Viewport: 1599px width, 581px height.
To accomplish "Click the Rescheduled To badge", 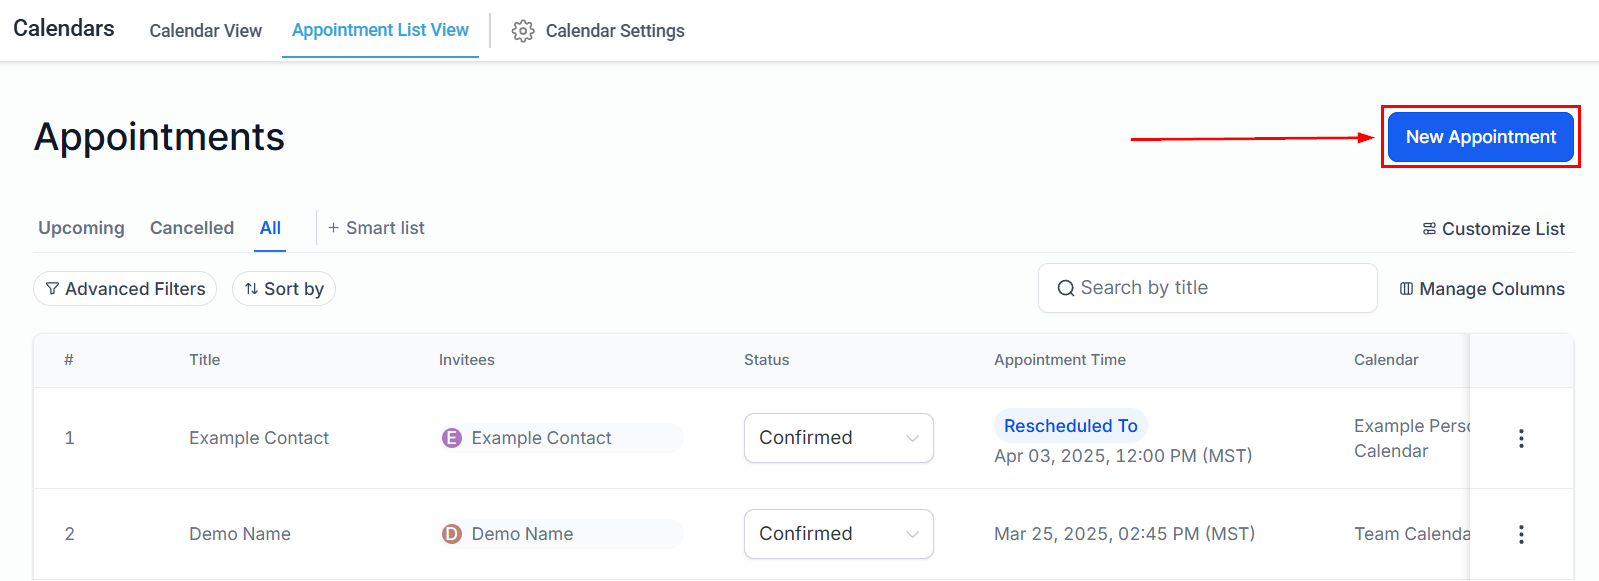I will (1071, 426).
